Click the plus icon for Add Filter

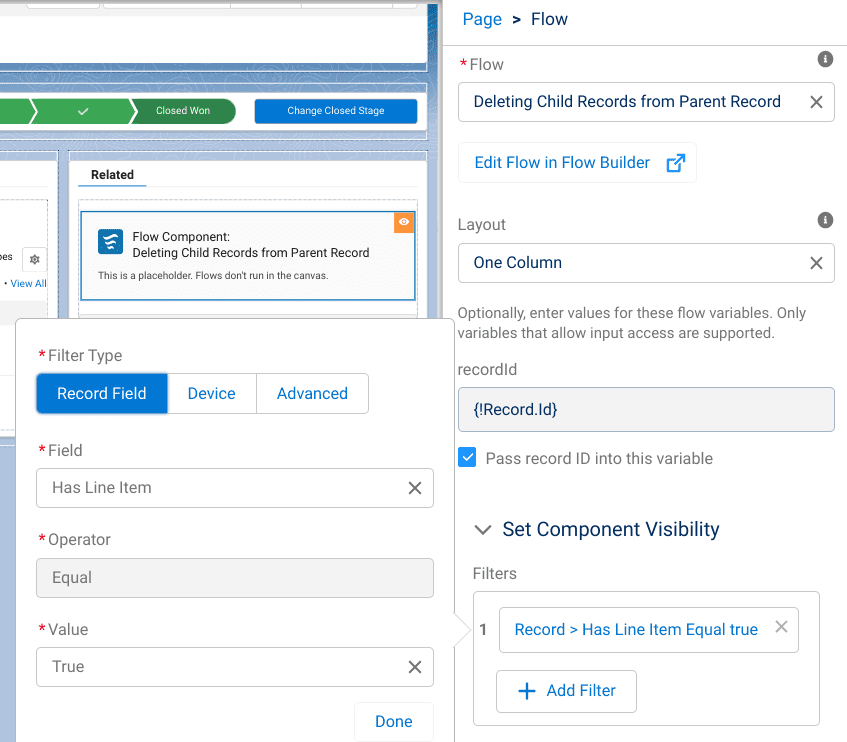pyautogui.click(x=527, y=691)
